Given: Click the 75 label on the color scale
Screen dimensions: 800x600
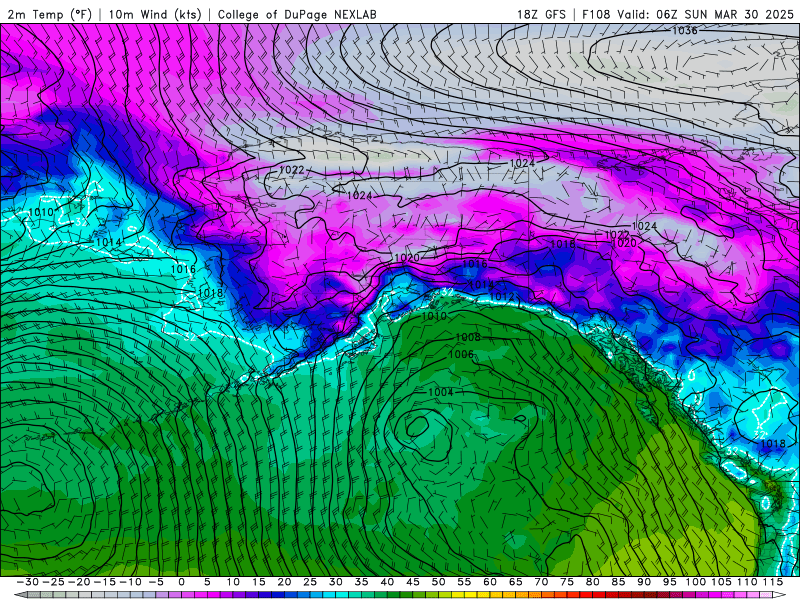Looking at the screenshot, I should pos(567,582).
